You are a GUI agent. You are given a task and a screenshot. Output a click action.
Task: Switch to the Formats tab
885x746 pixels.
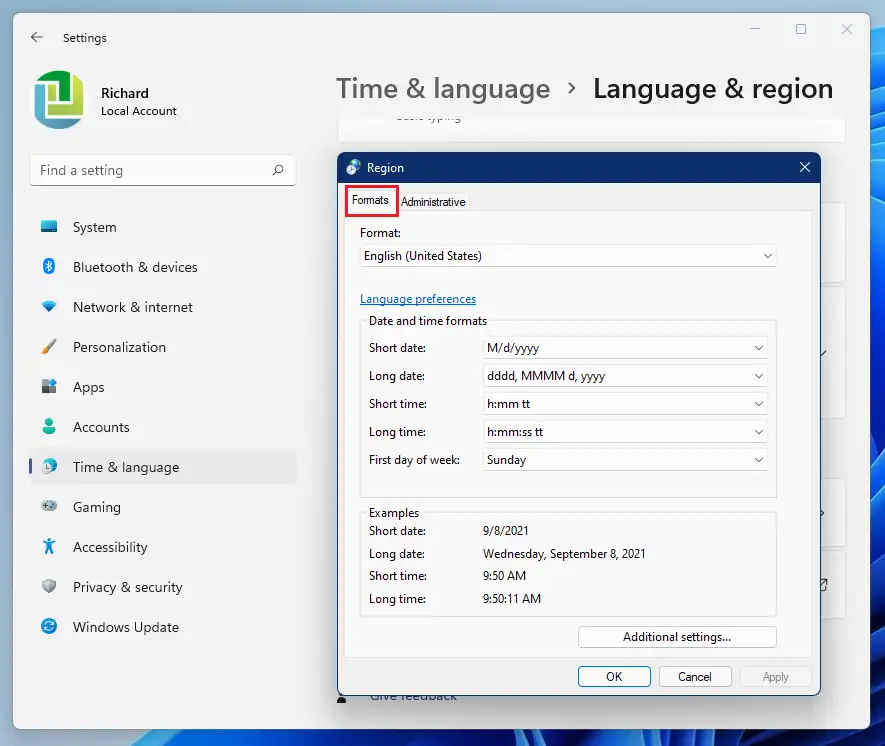[370, 200]
